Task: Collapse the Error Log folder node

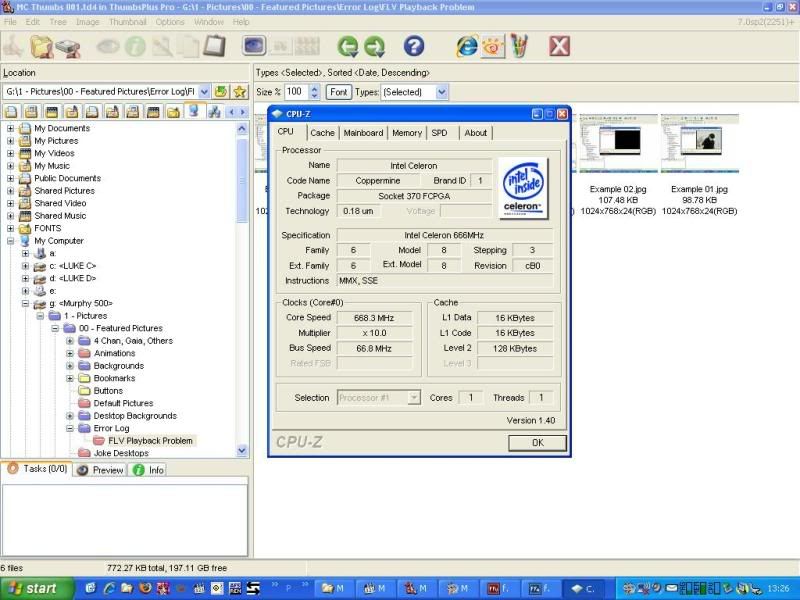Action: pyautogui.click(x=70, y=429)
